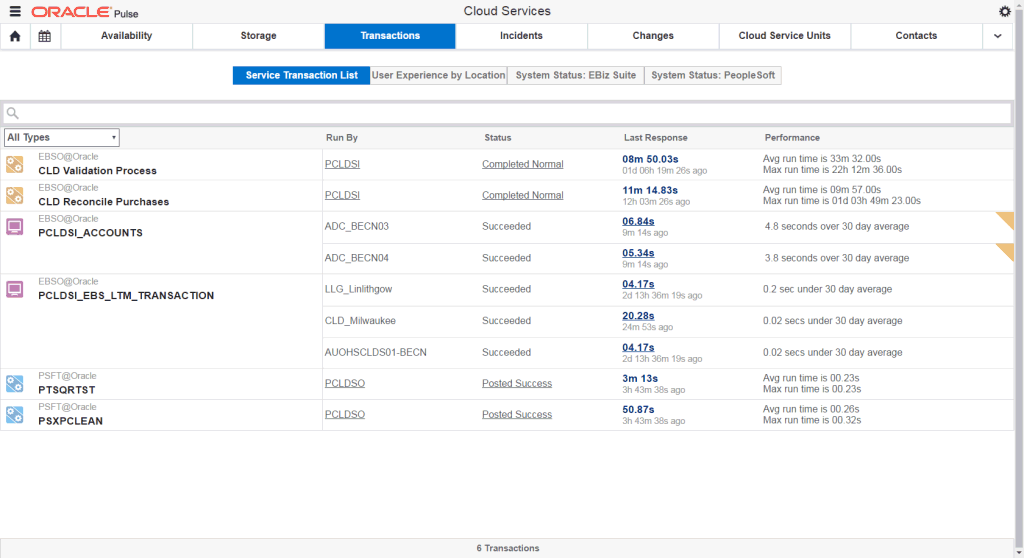Click the 11m 14.83s response time

pyautogui.click(x=650, y=190)
